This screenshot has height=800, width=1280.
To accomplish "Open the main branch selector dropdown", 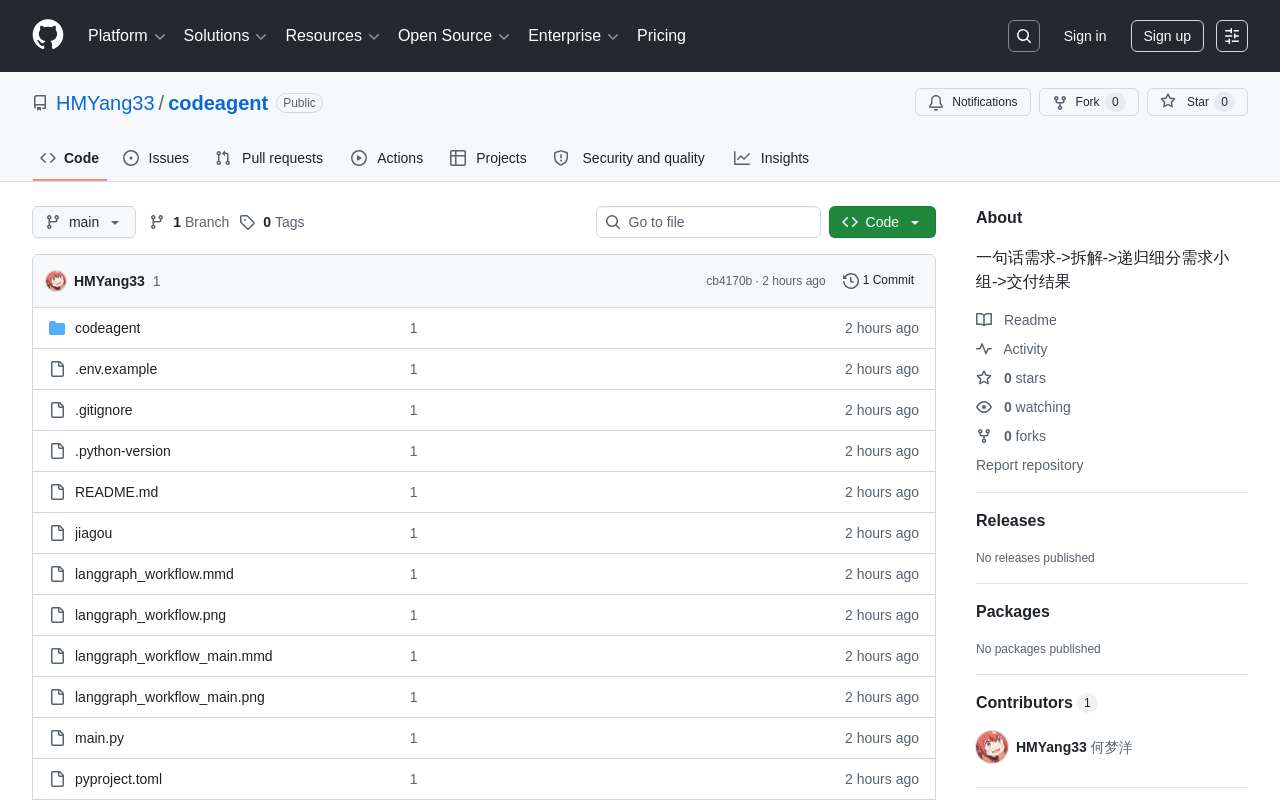I will 84,222.
